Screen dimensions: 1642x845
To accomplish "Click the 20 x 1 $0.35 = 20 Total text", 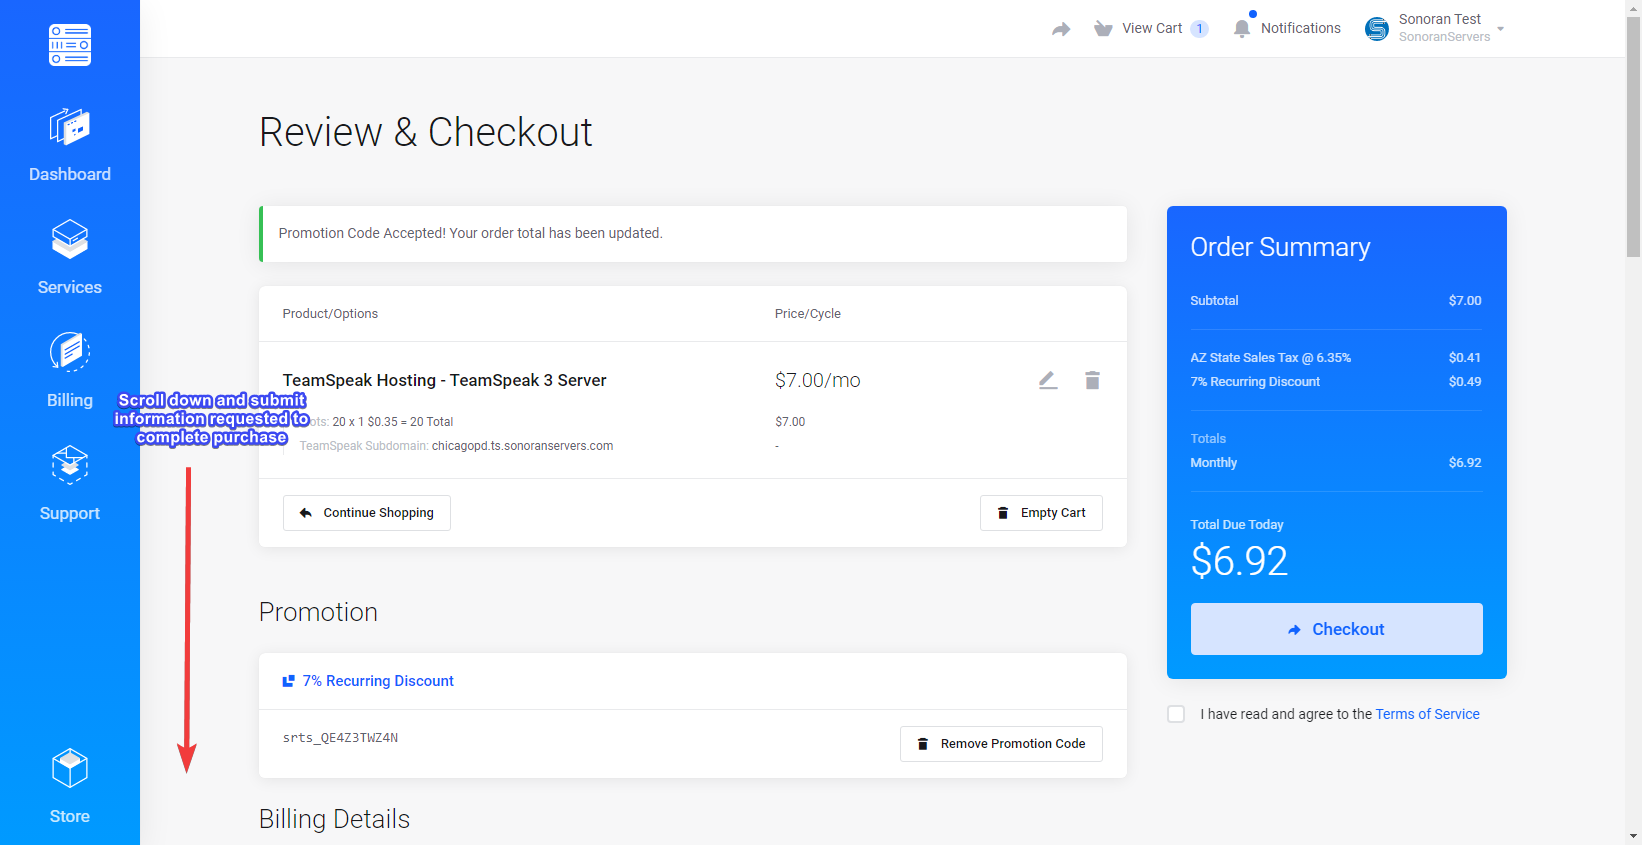I will tap(392, 422).
